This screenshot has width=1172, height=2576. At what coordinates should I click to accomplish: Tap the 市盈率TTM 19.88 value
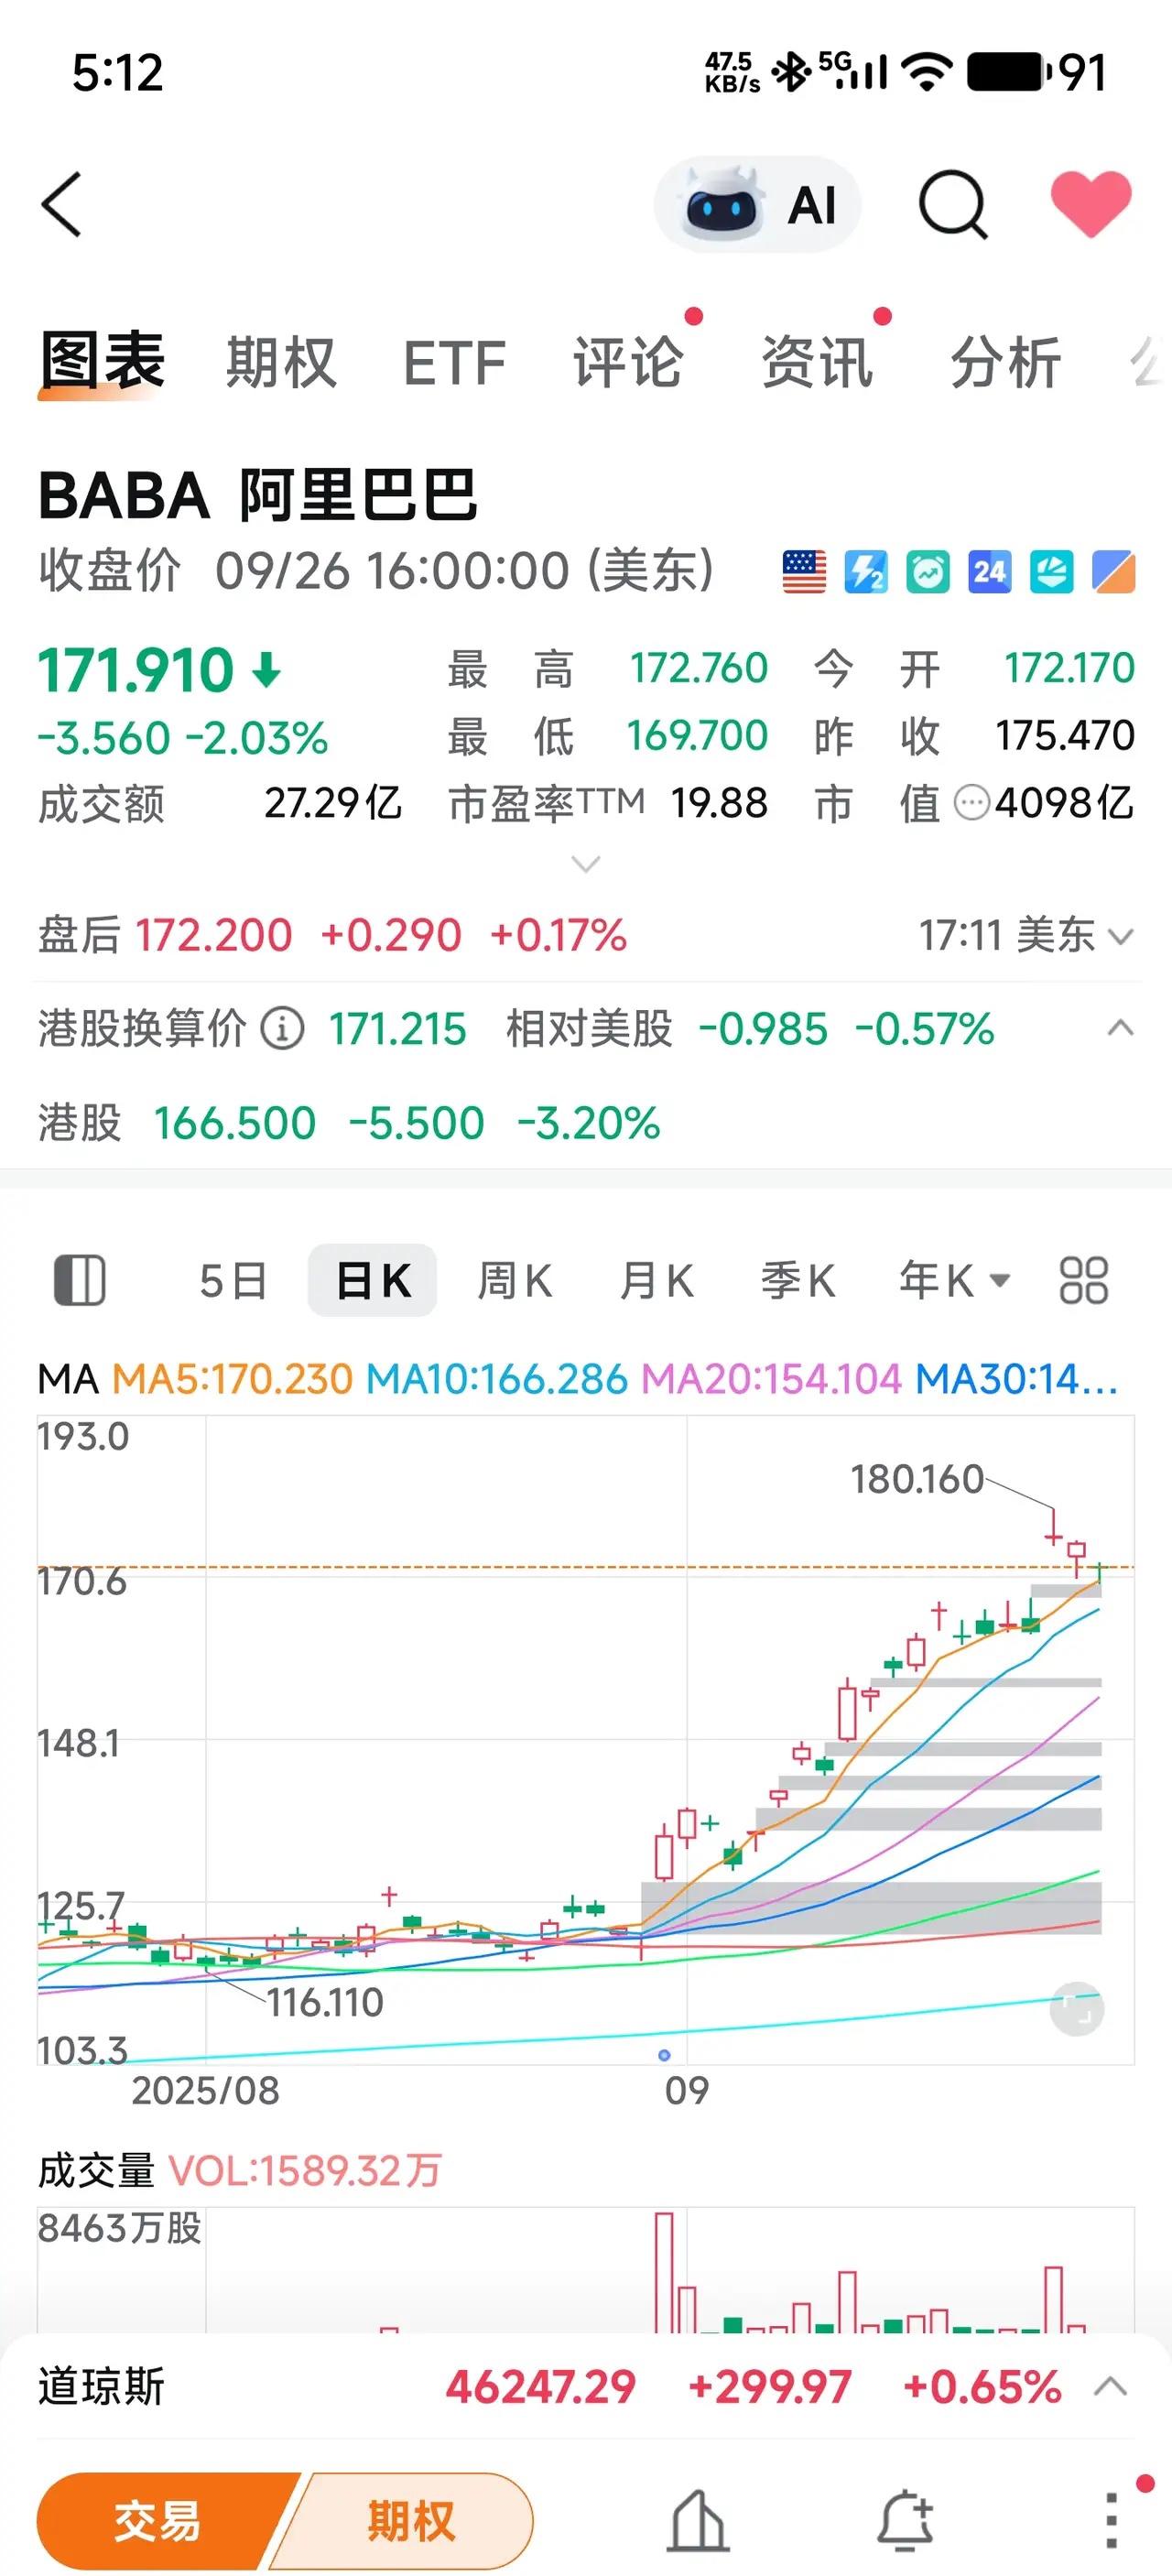tap(719, 802)
